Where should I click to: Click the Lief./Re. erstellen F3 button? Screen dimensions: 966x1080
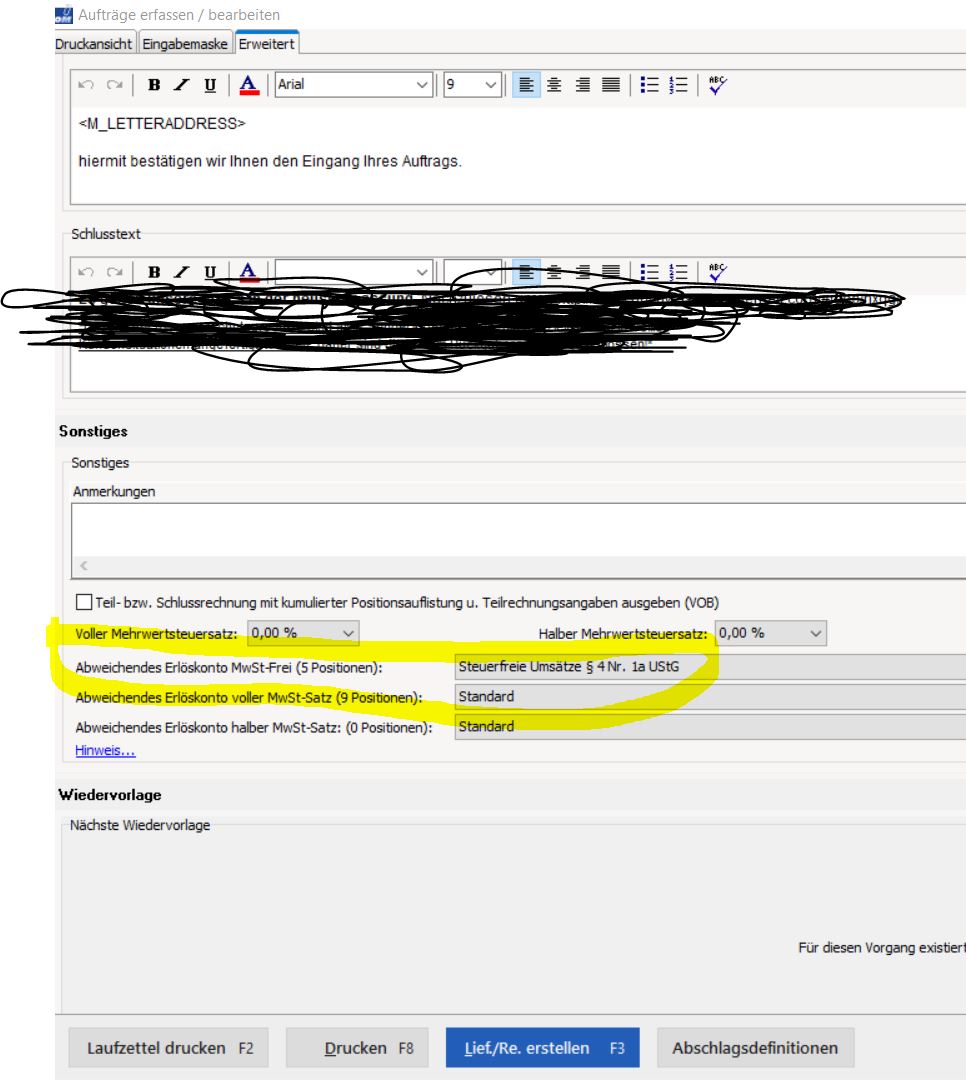[x=543, y=1048]
